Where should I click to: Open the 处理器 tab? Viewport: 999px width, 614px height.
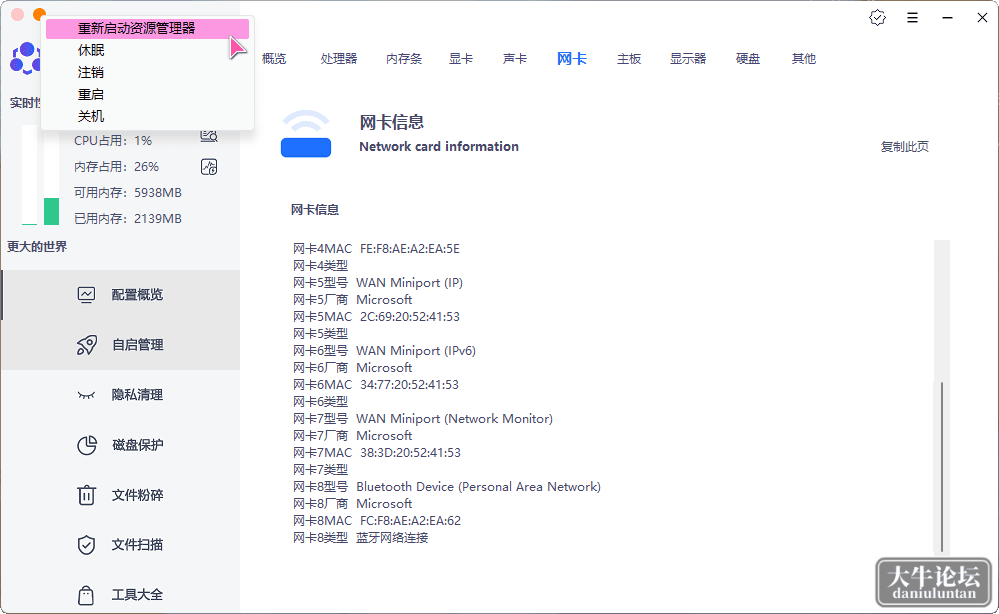click(x=339, y=59)
